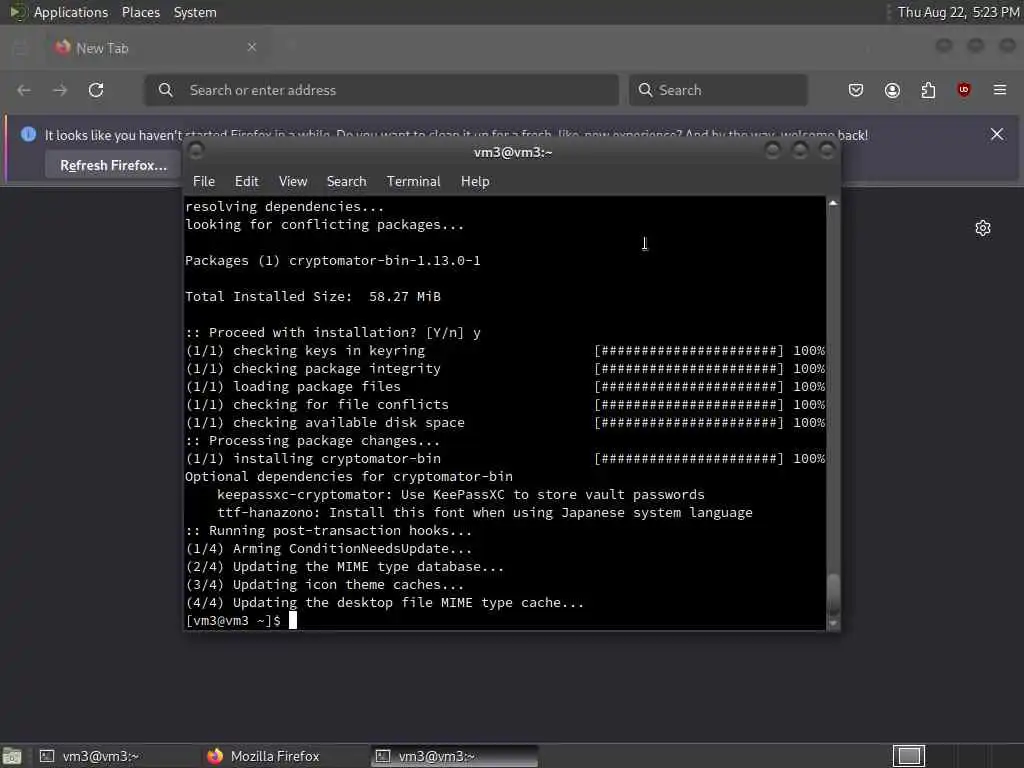Click the text 'Packages (1) cryptomator-bin-1.13.0-1'
The image size is (1024, 768).
[x=332, y=261]
